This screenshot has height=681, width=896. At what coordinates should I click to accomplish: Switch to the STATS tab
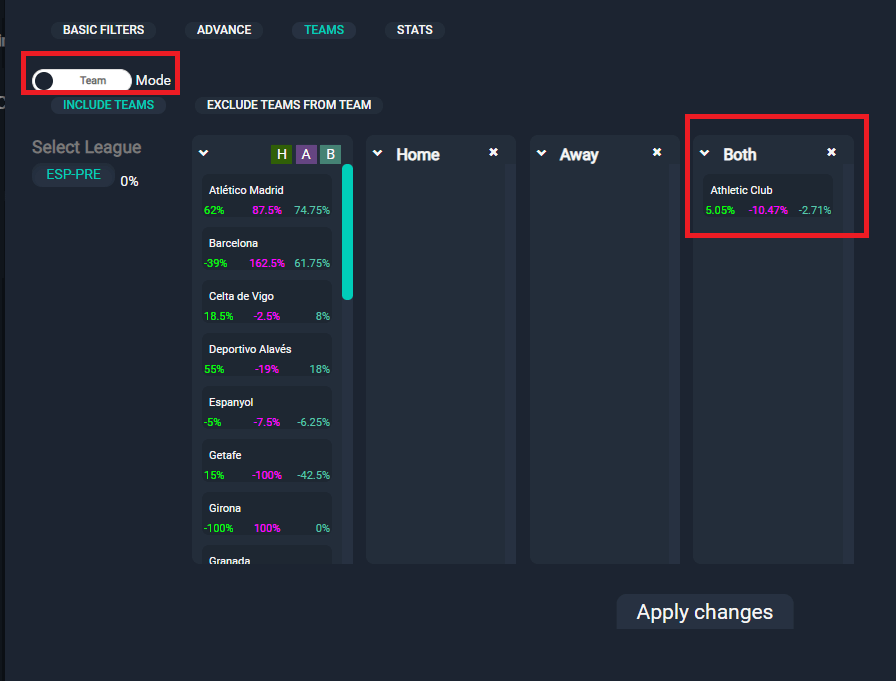click(x=414, y=30)
